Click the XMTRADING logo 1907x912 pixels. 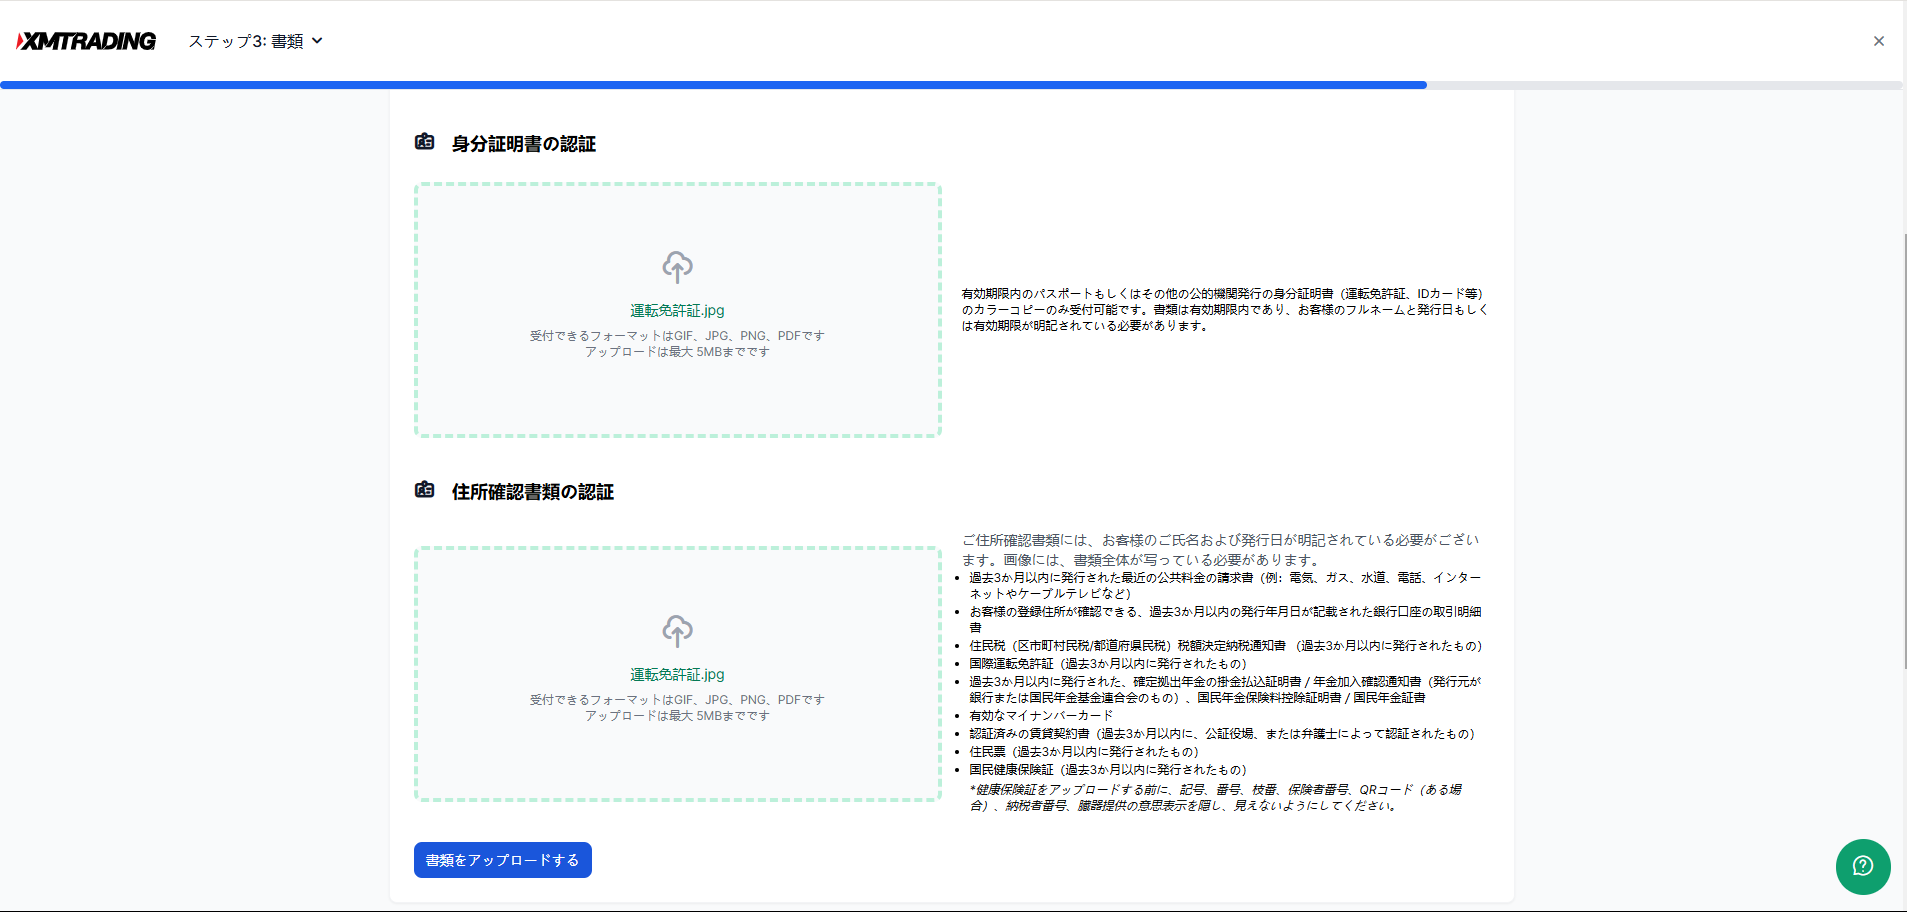tap(86, 41)
